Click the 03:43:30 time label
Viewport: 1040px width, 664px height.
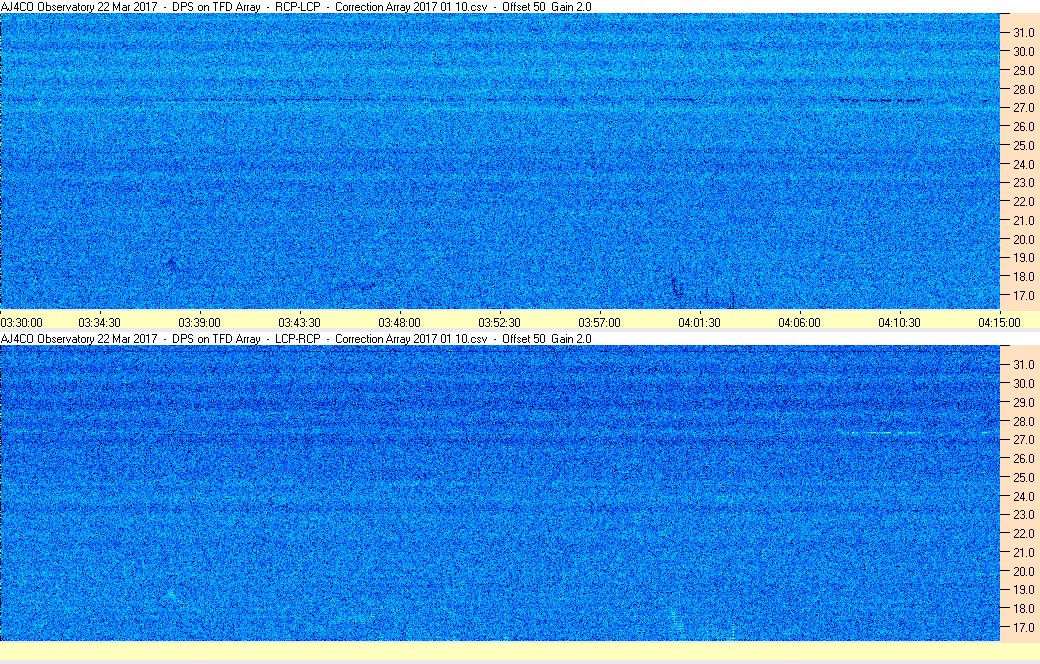pos(299,322)
